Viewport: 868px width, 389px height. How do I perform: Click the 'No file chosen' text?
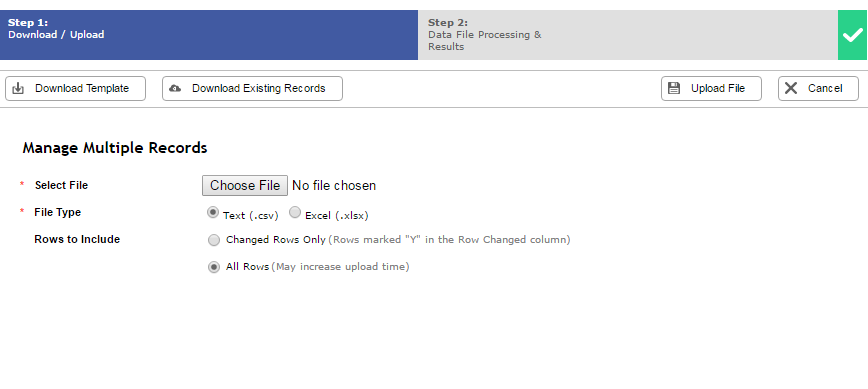(334, 186)
